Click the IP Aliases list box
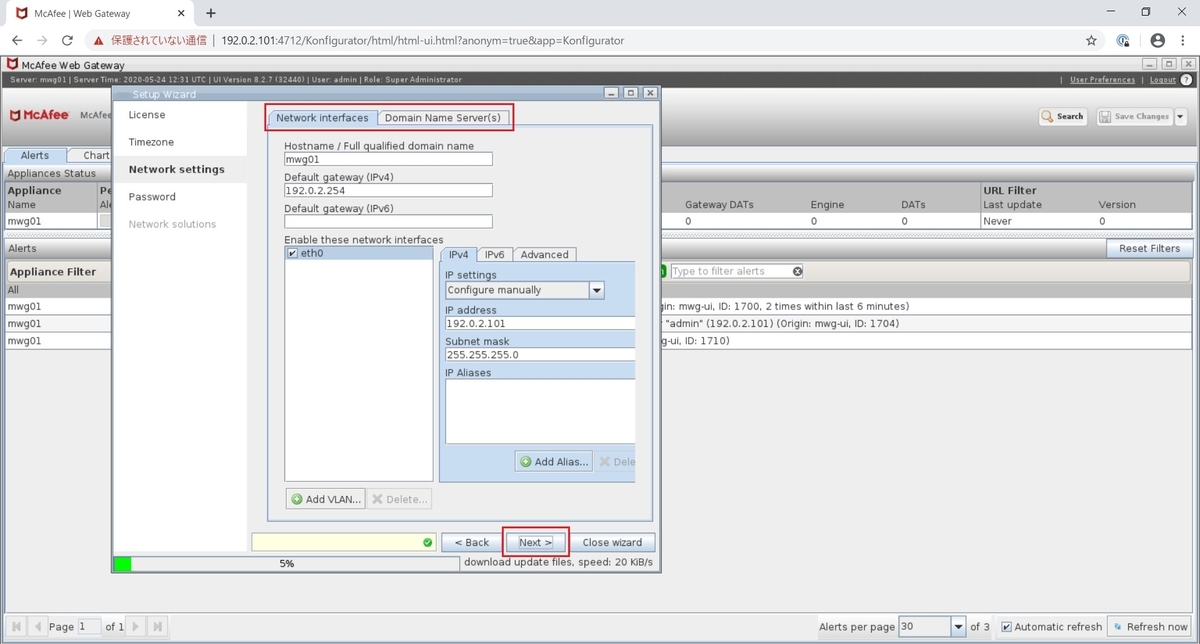Image resolution: width=1200 pixels, height=644 pixels. (x=540, y=411)
